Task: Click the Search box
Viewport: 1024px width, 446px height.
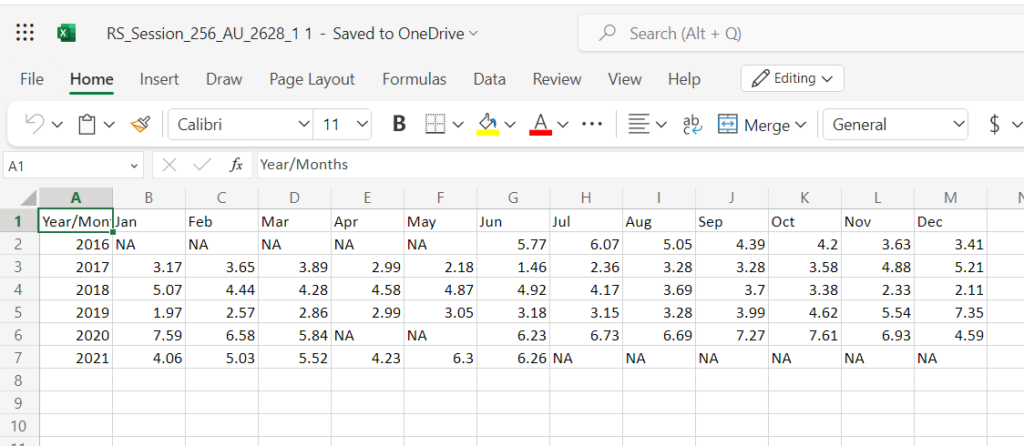Action: [x=801, y=33]
